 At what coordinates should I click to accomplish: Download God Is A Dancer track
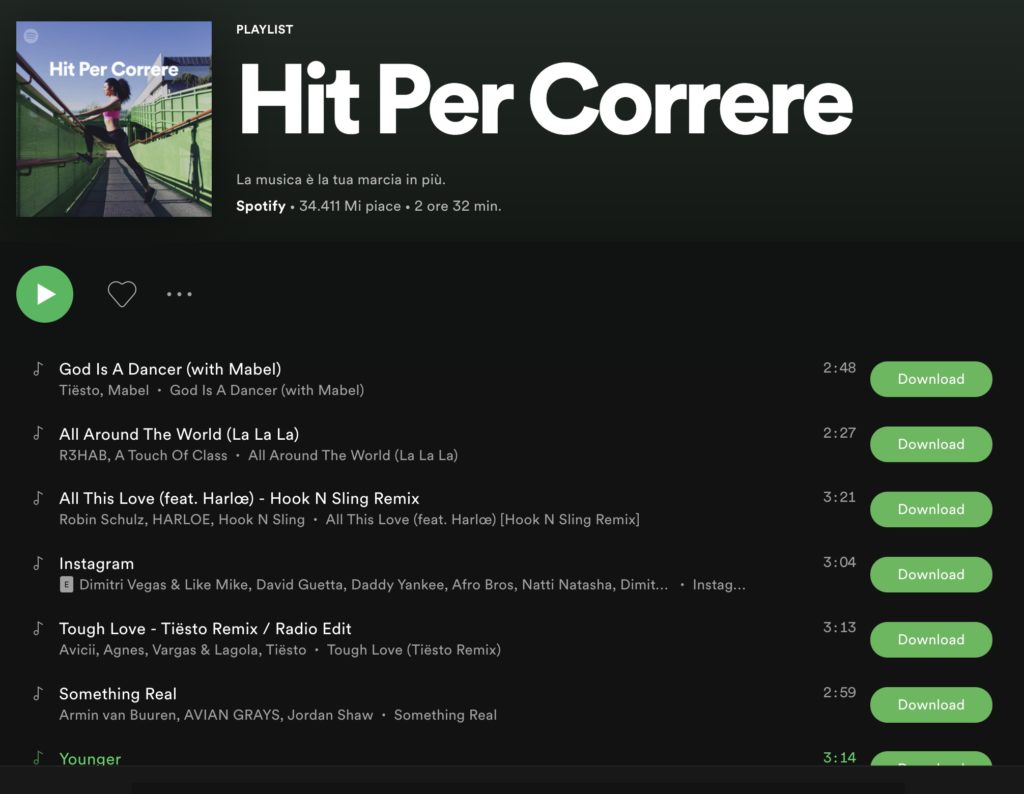click(930, 379)
